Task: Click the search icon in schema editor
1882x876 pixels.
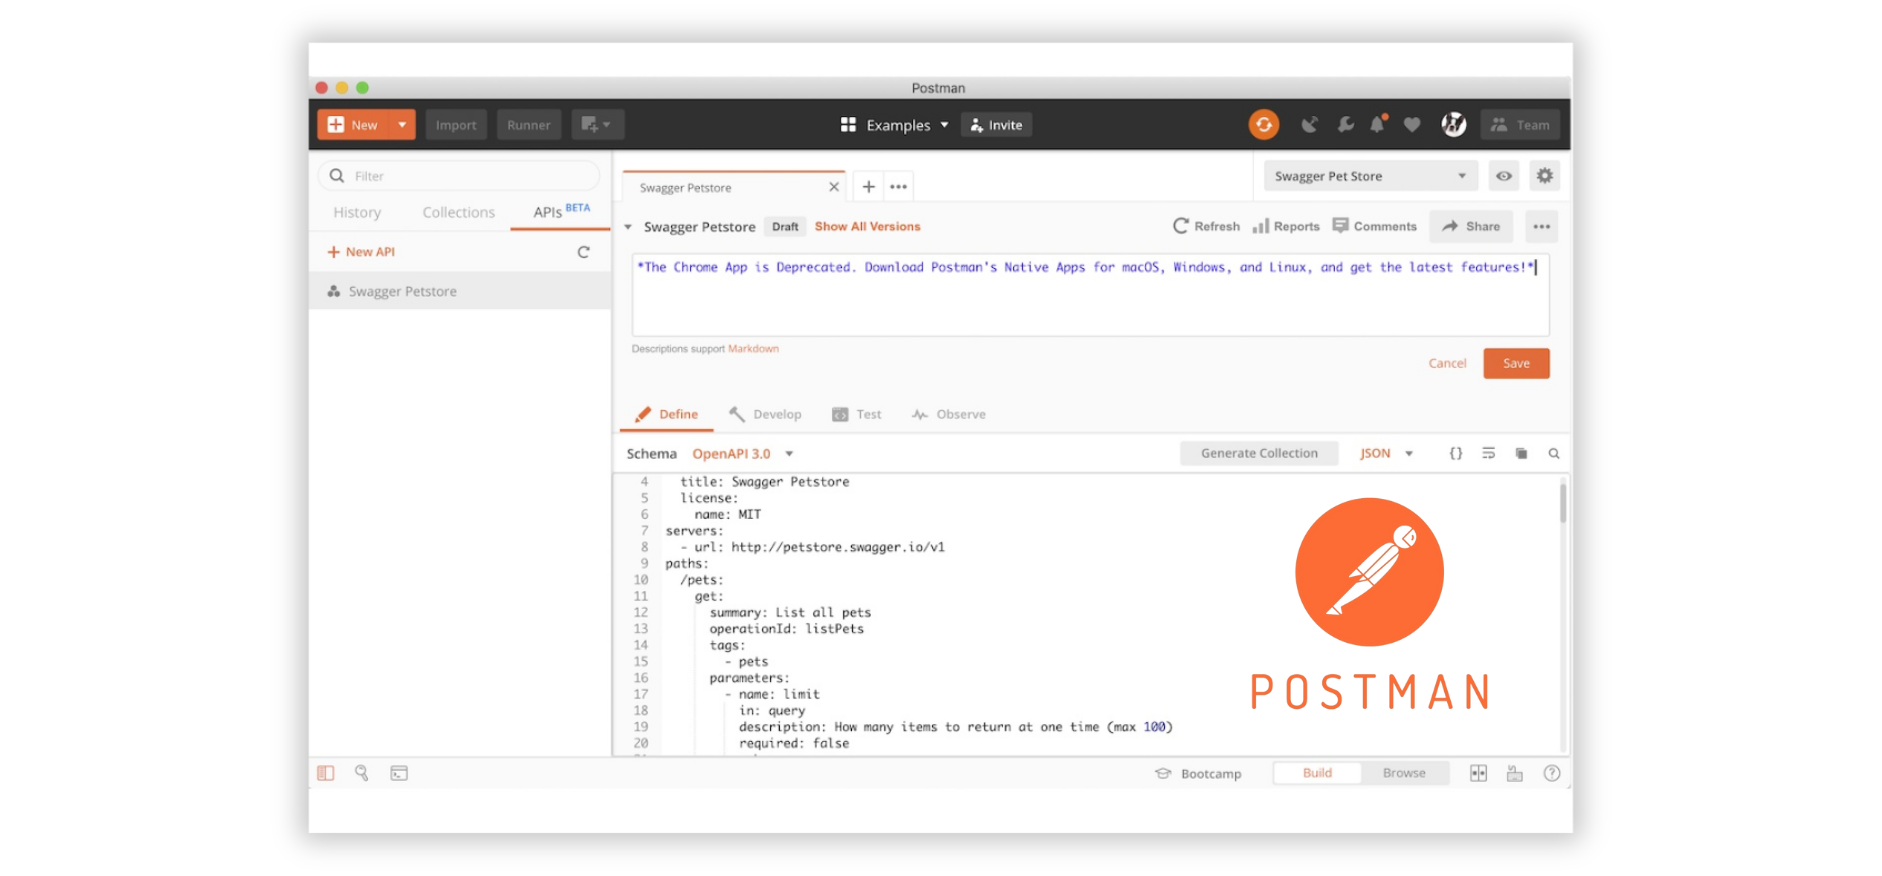Action: point(1553,454)
